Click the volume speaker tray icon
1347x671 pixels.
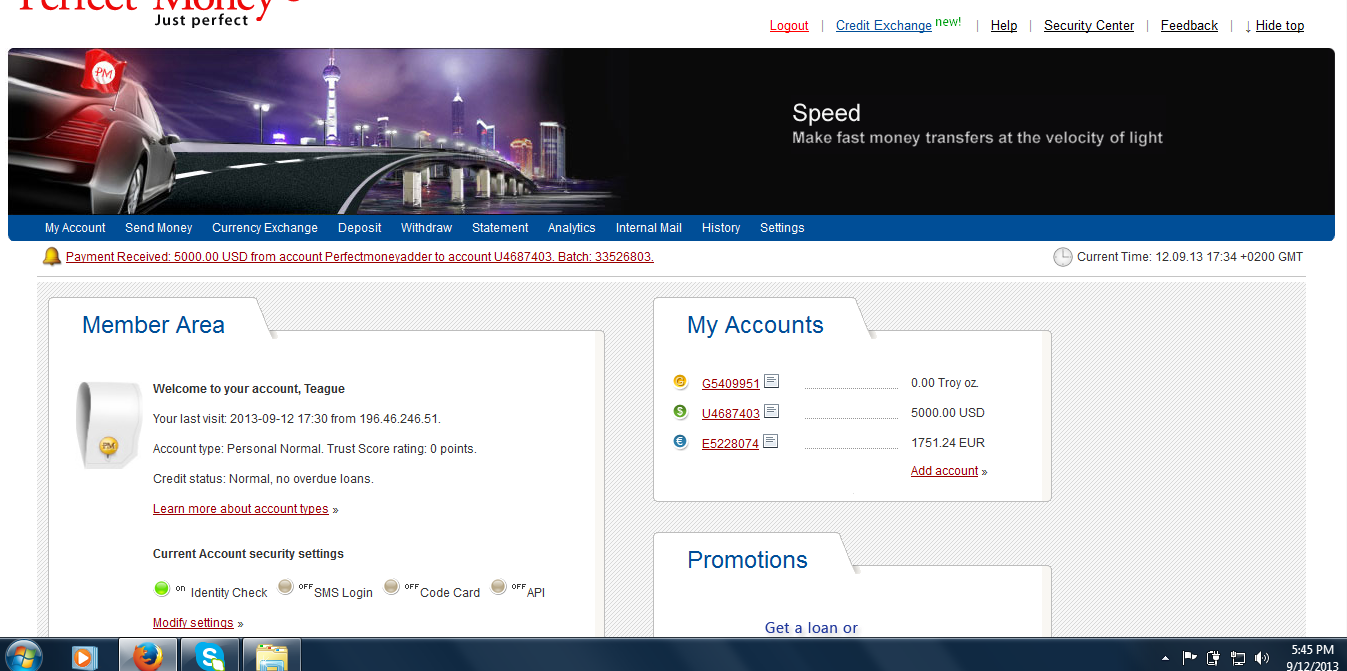(1262, 658)
